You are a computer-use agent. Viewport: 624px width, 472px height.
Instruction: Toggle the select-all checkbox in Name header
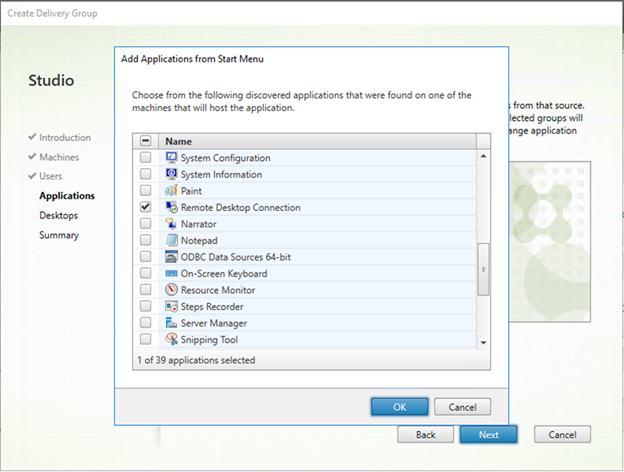click(146, 141)
